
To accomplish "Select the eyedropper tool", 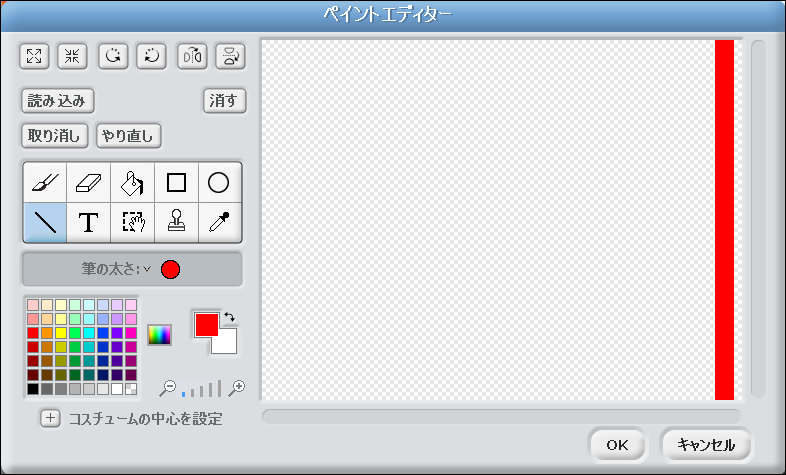I will [x=220, y=222].
